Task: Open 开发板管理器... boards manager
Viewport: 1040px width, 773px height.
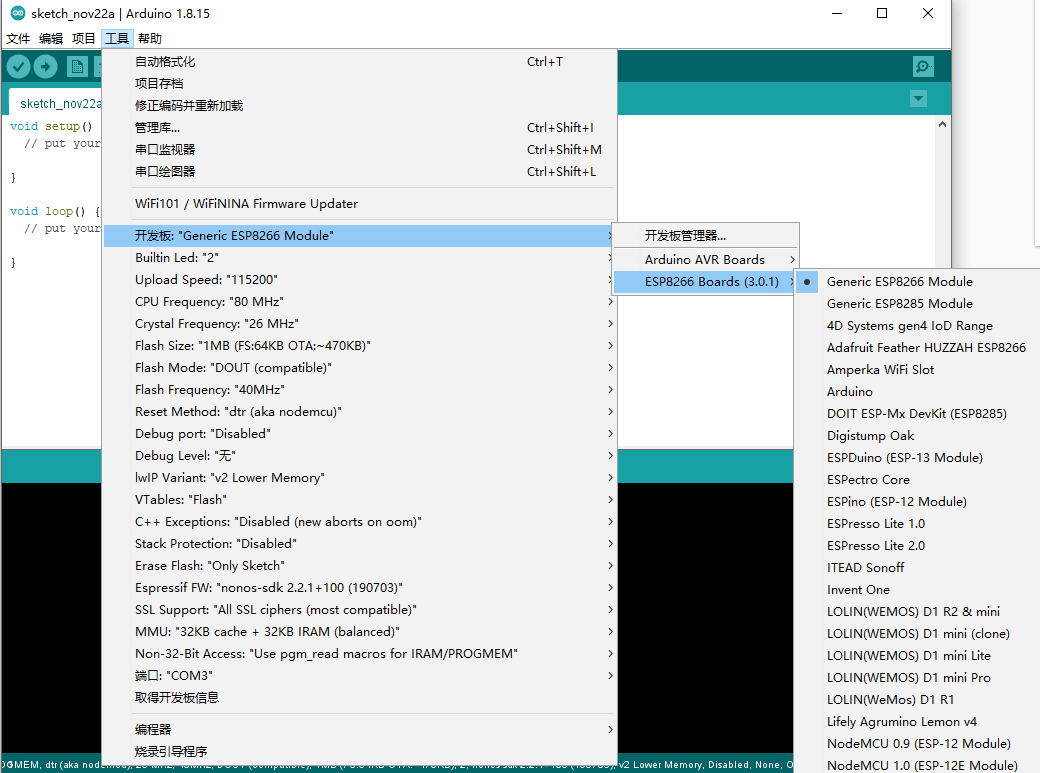Action: tap(705, 236)
